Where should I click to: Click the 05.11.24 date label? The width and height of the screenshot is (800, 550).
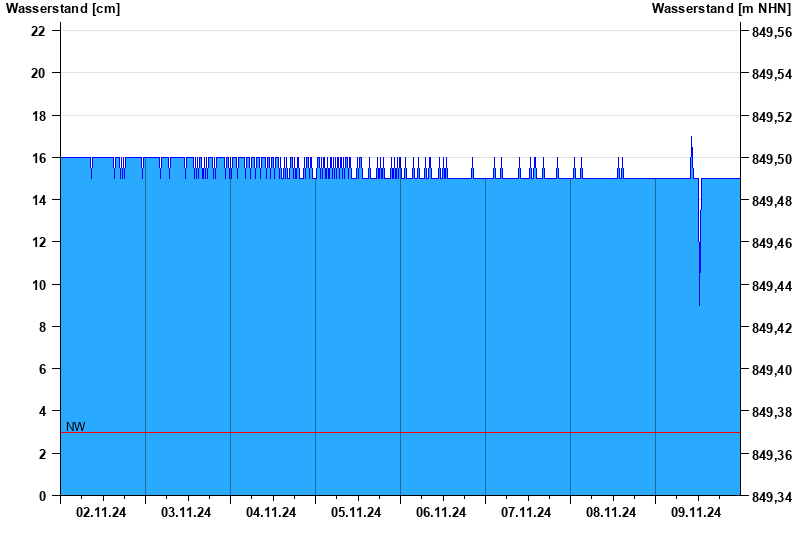(356, 512)
